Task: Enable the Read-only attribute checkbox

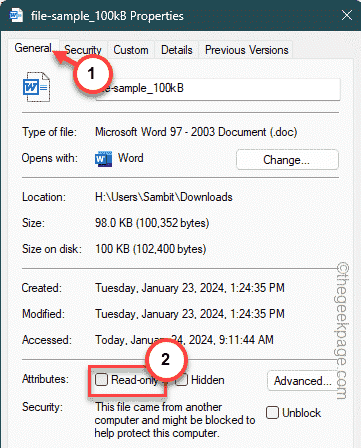Action: (x=101, y=380)
